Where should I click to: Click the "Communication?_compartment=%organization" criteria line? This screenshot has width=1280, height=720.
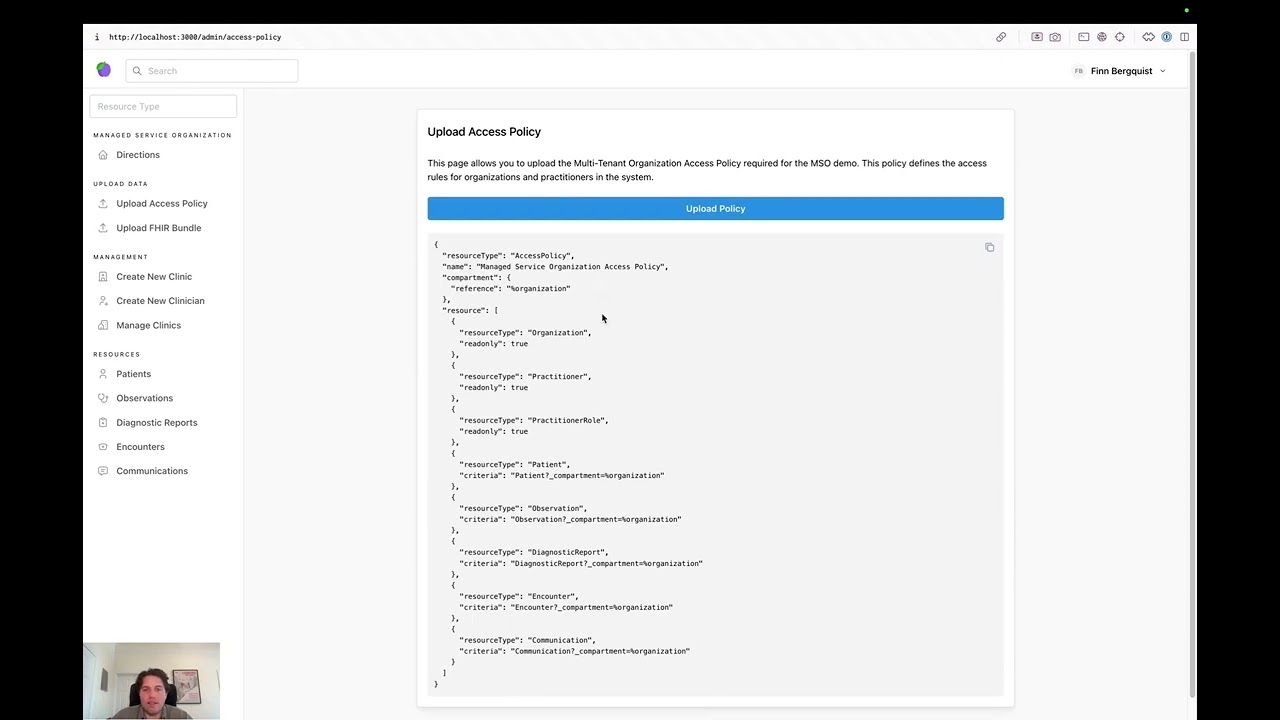point(574,652)
